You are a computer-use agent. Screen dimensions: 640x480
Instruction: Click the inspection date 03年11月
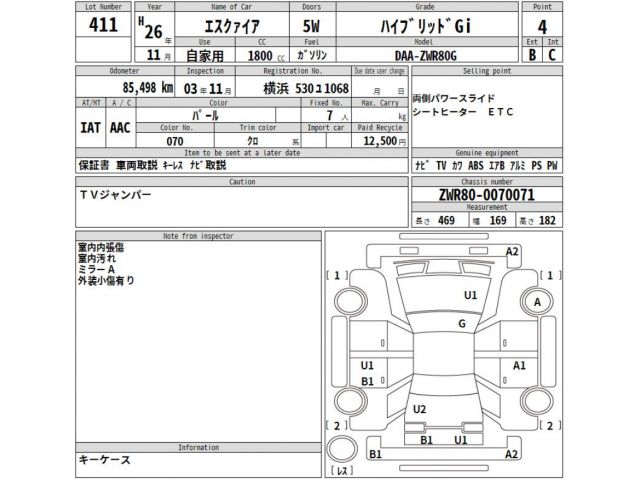tap(207, 89)
